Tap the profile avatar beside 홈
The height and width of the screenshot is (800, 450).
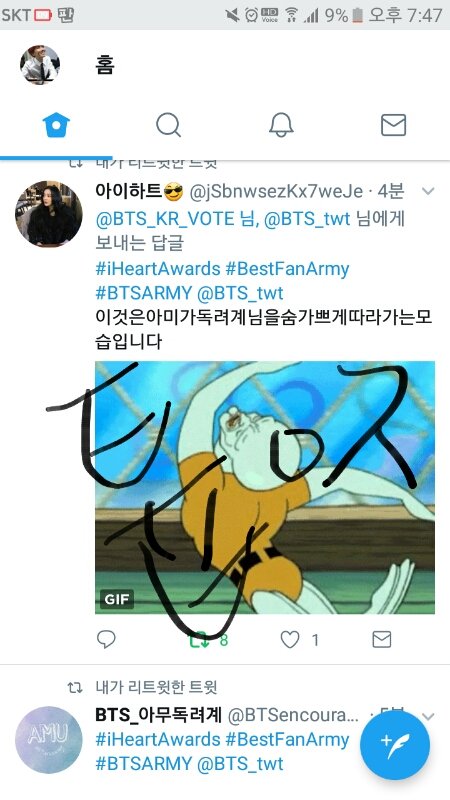point(40,65)
